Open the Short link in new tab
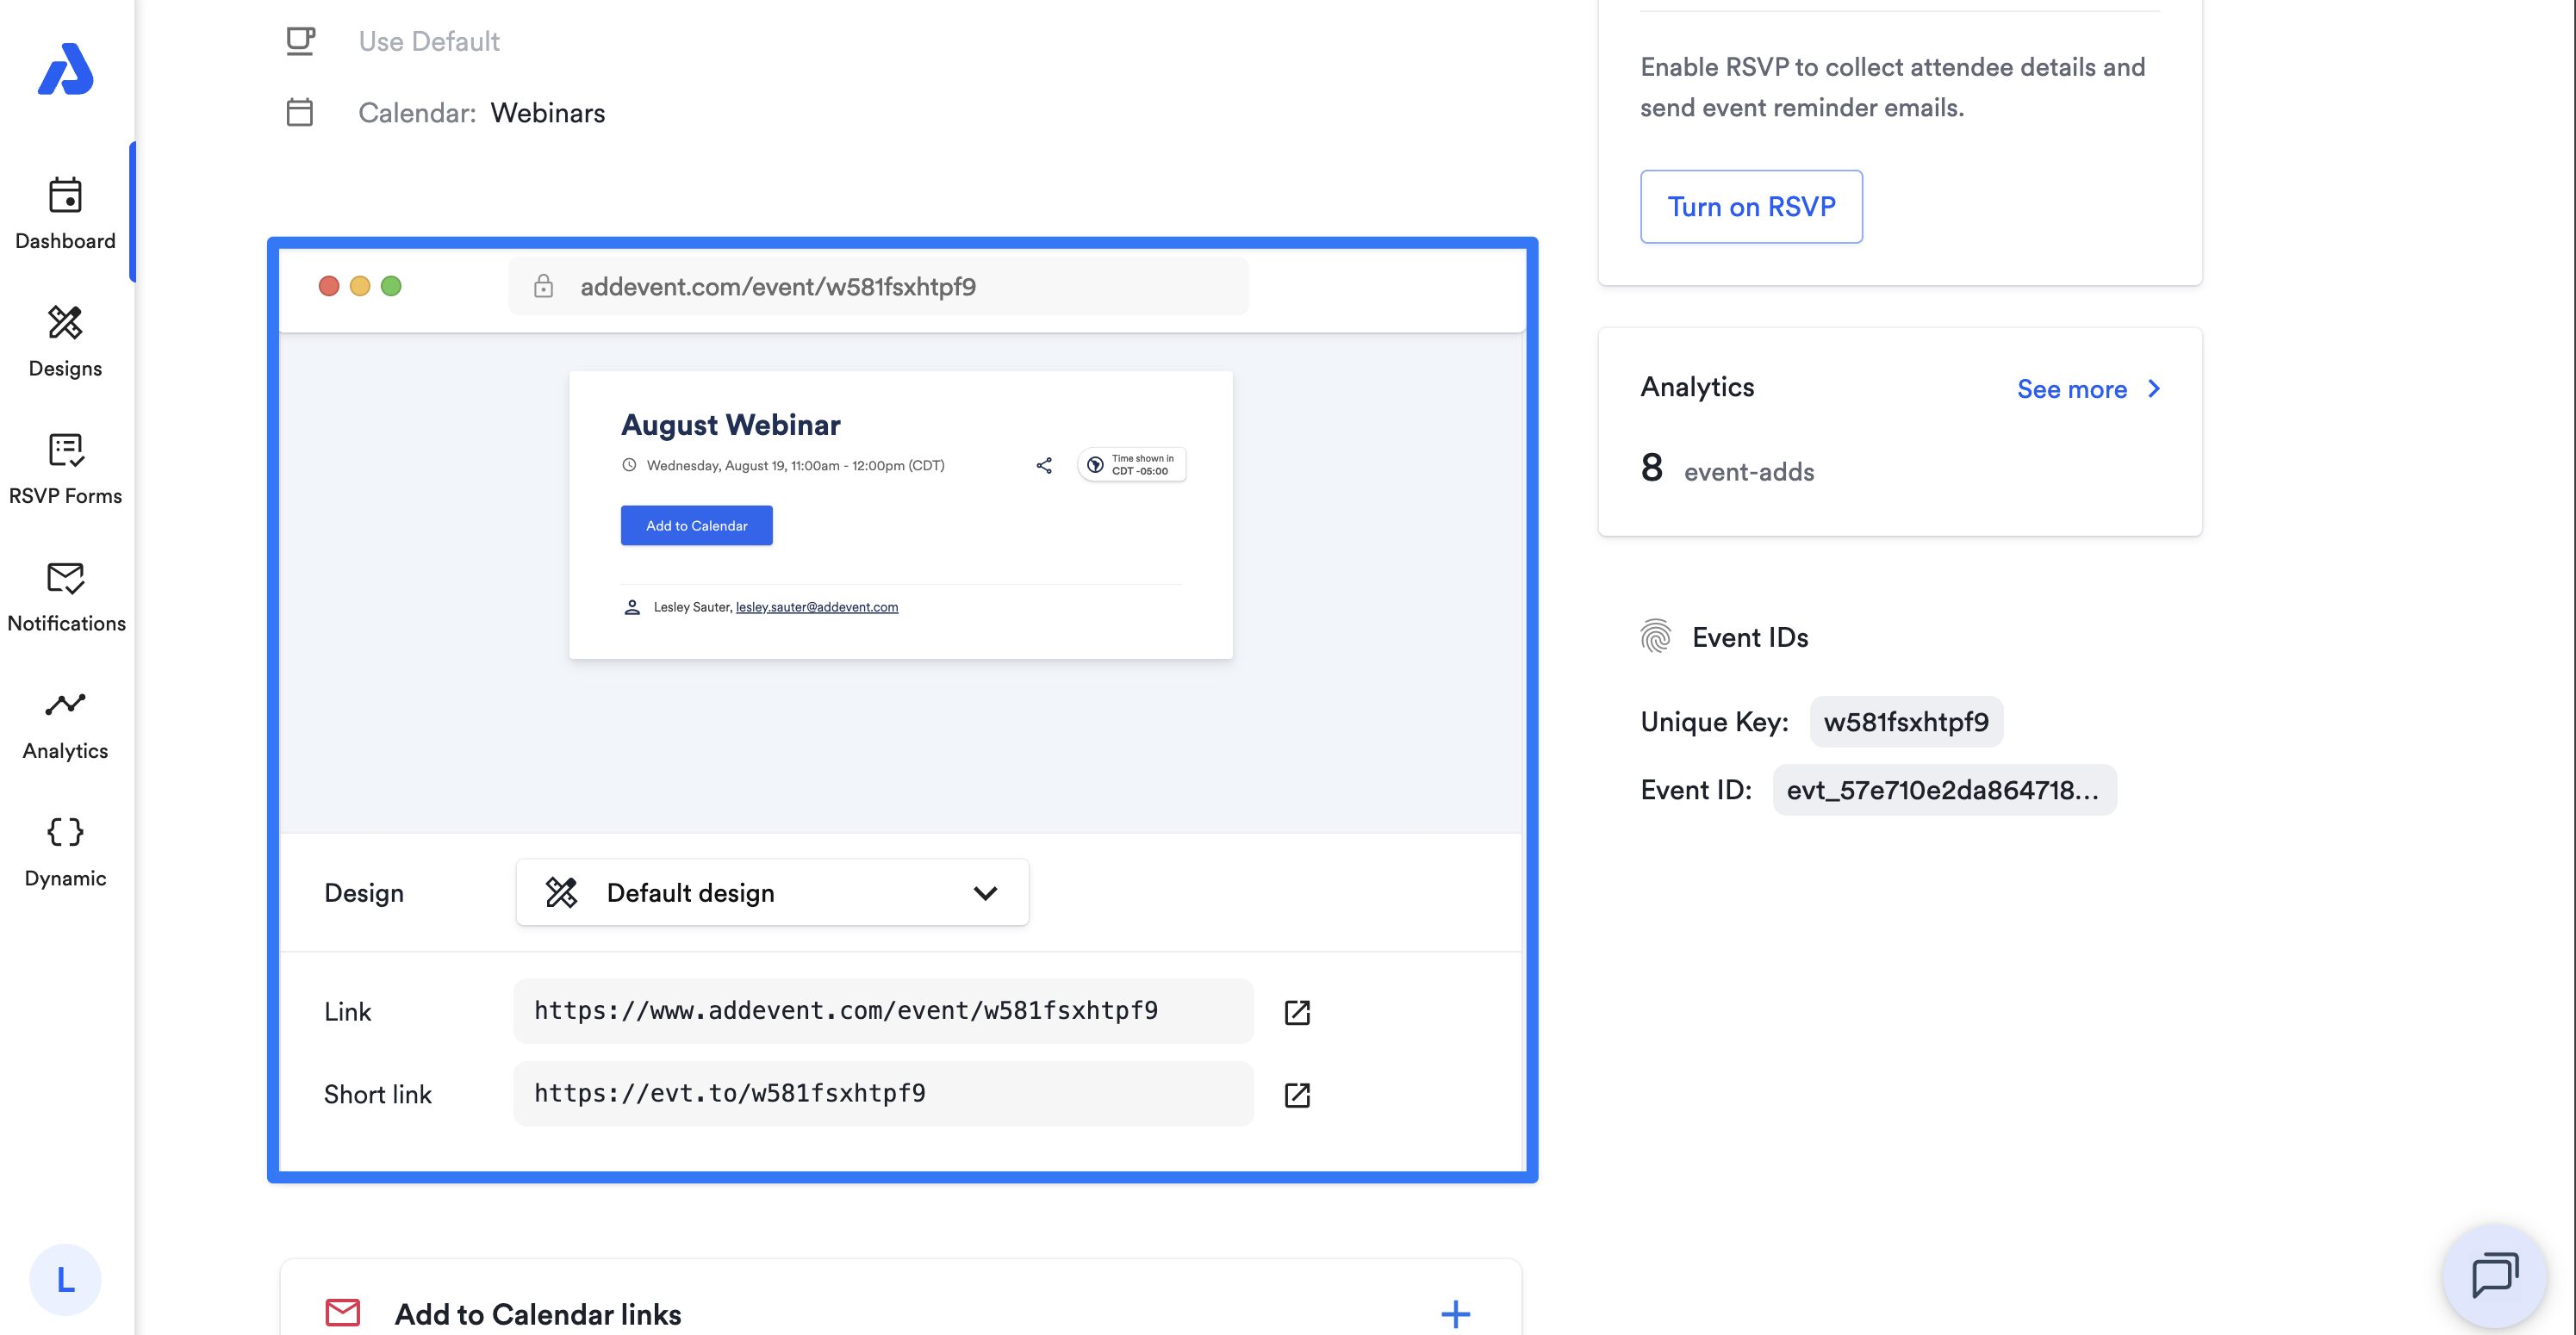Screen dimensions: 2576x1335 coord(1297,1095)
